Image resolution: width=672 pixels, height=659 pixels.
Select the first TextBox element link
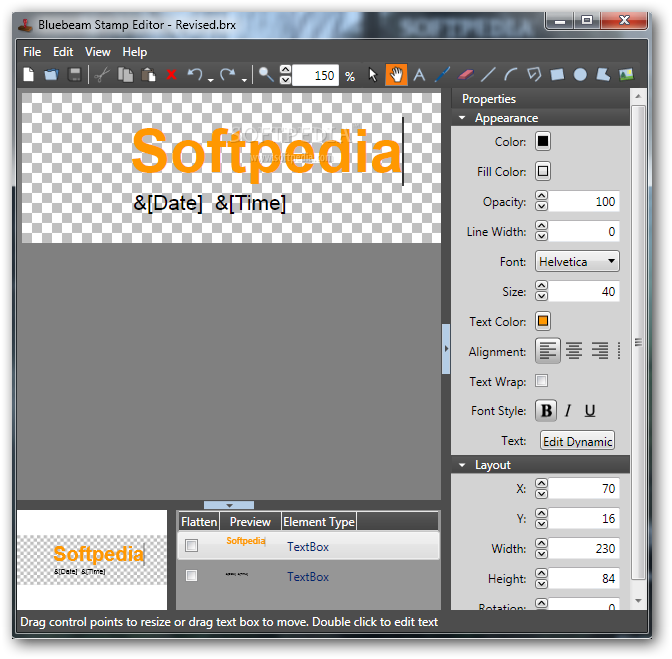click(x=308, y=547)
